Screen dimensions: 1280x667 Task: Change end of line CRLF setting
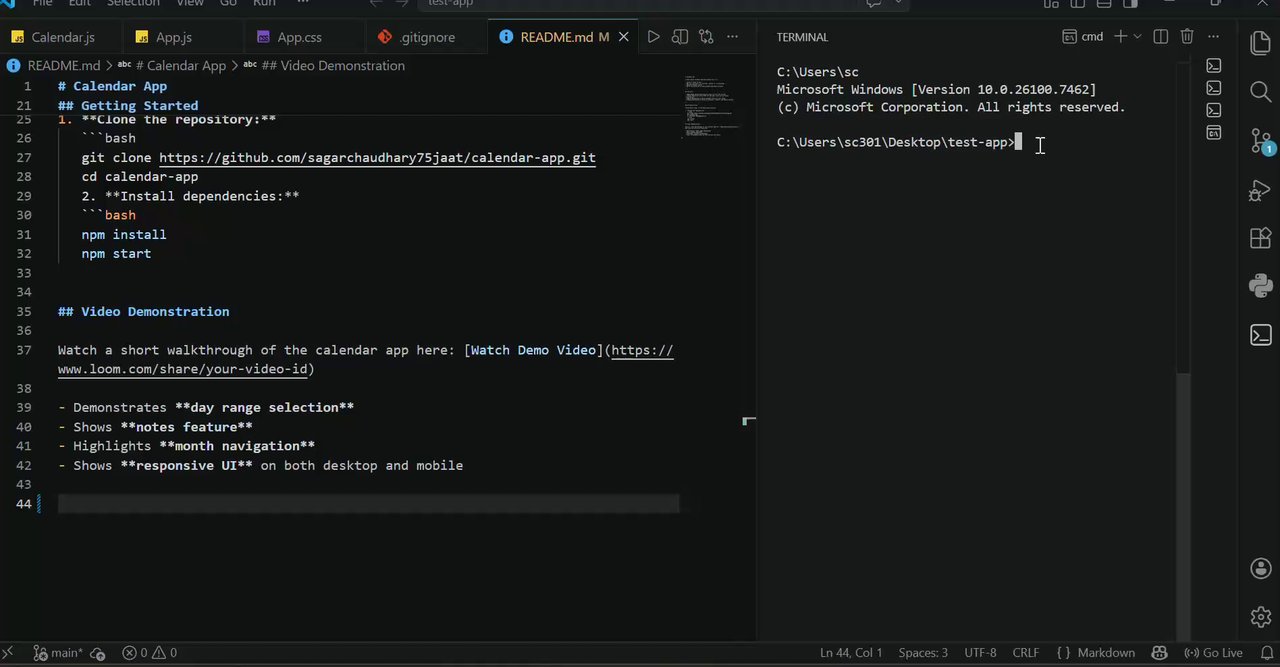tap(1026, 653)
